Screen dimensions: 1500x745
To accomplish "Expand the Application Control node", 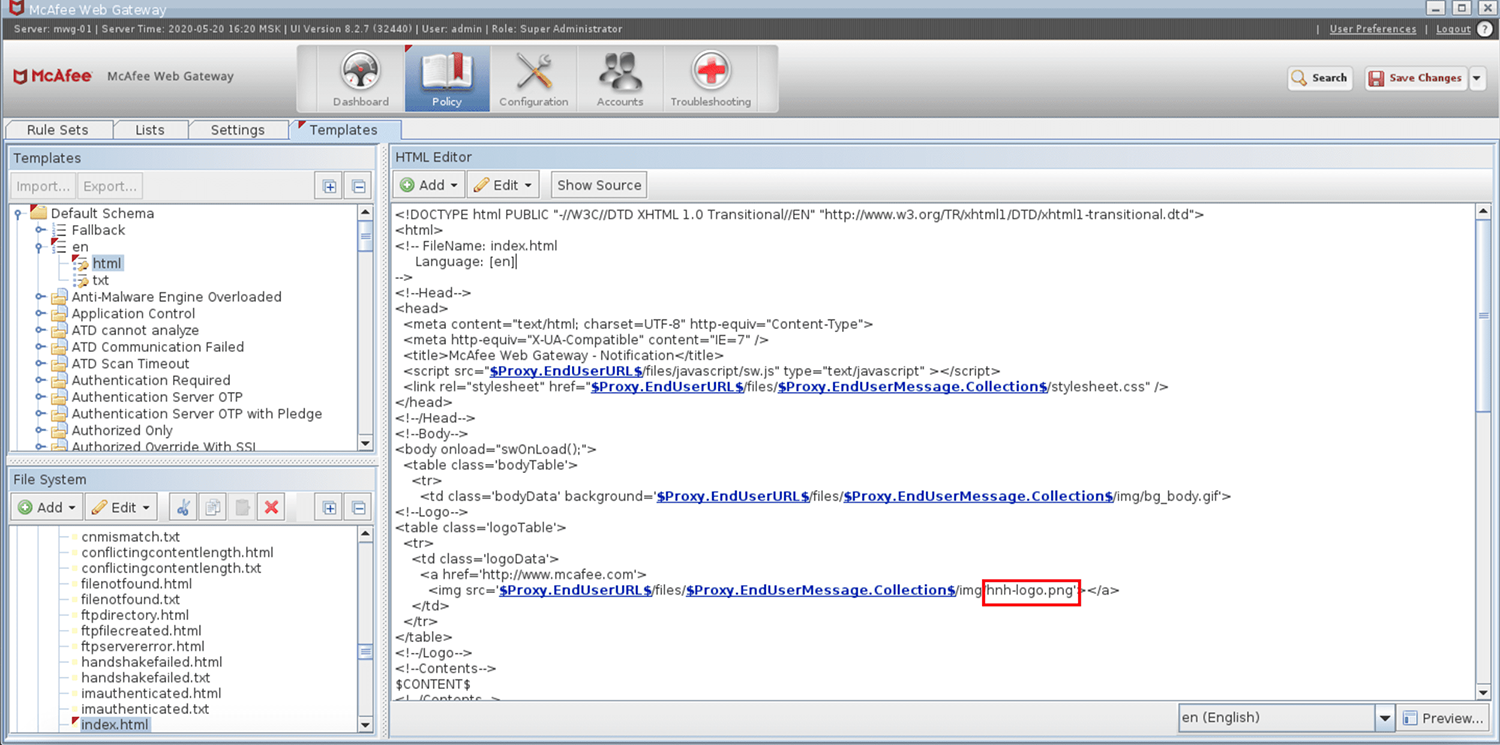I will point(41,314).
